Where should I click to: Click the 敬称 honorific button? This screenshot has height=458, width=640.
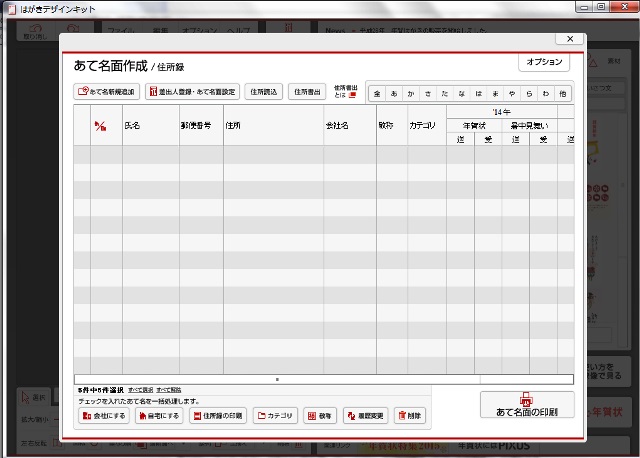coord(320,415)
